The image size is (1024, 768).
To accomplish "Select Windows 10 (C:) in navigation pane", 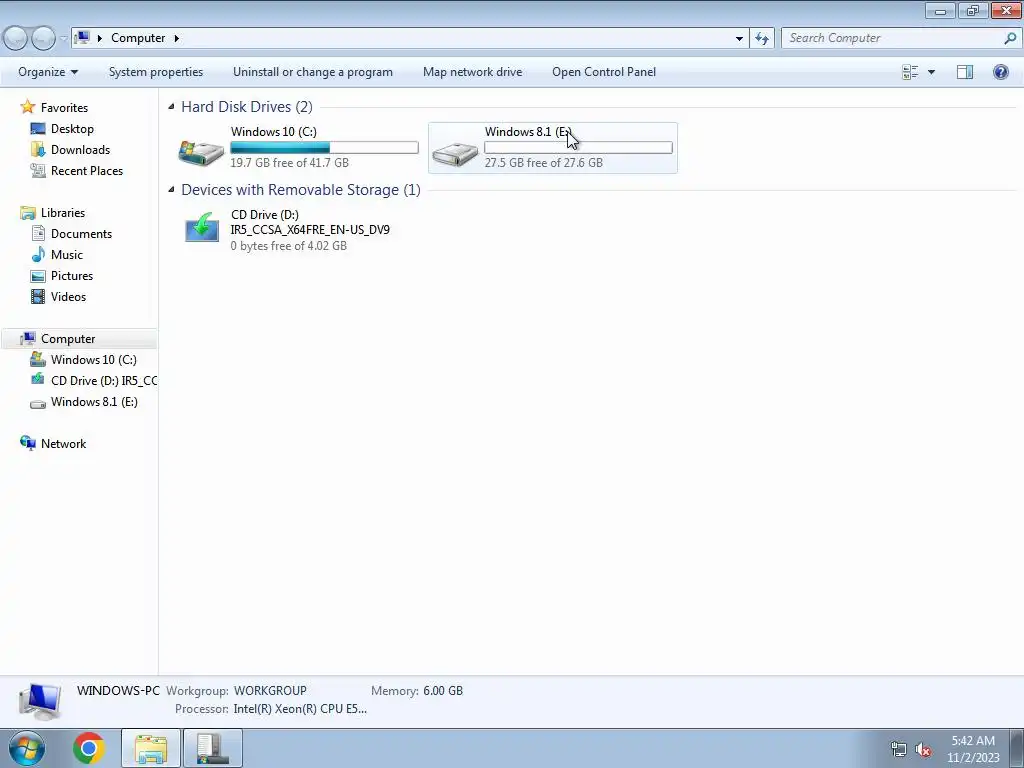I will tap(94, 360).
